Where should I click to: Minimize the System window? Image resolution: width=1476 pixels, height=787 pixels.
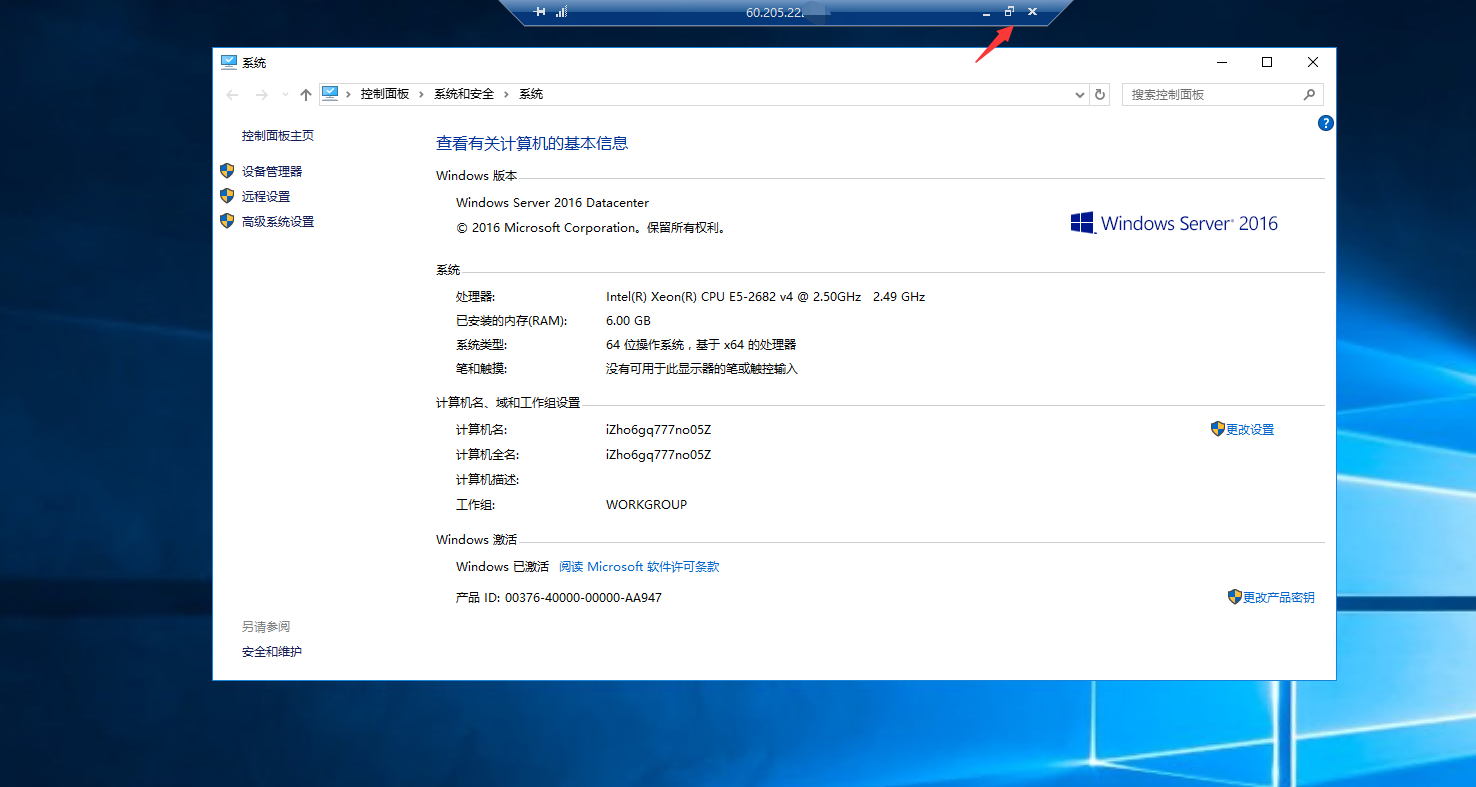1221,62
